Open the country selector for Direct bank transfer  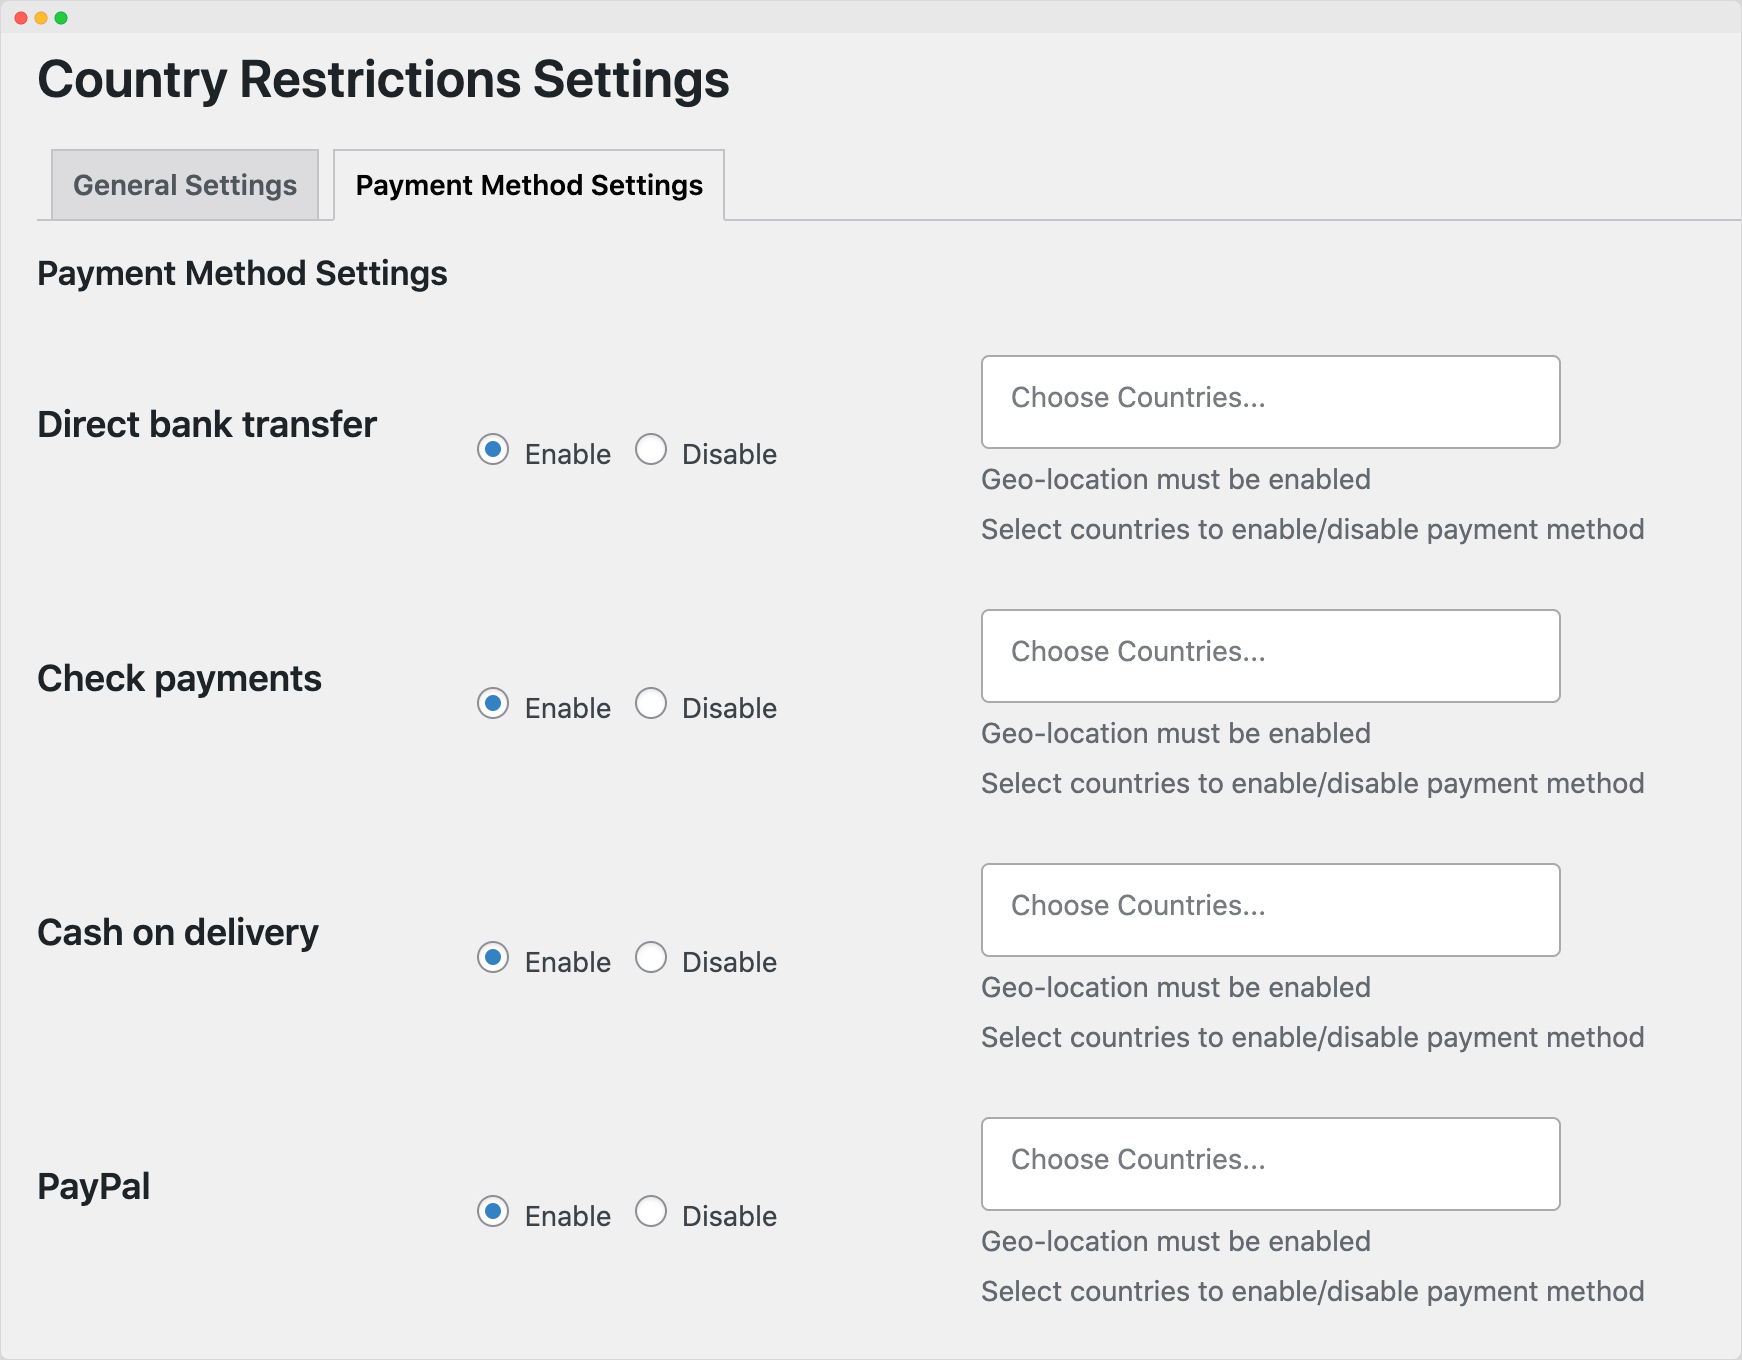tap(1270, 401)
